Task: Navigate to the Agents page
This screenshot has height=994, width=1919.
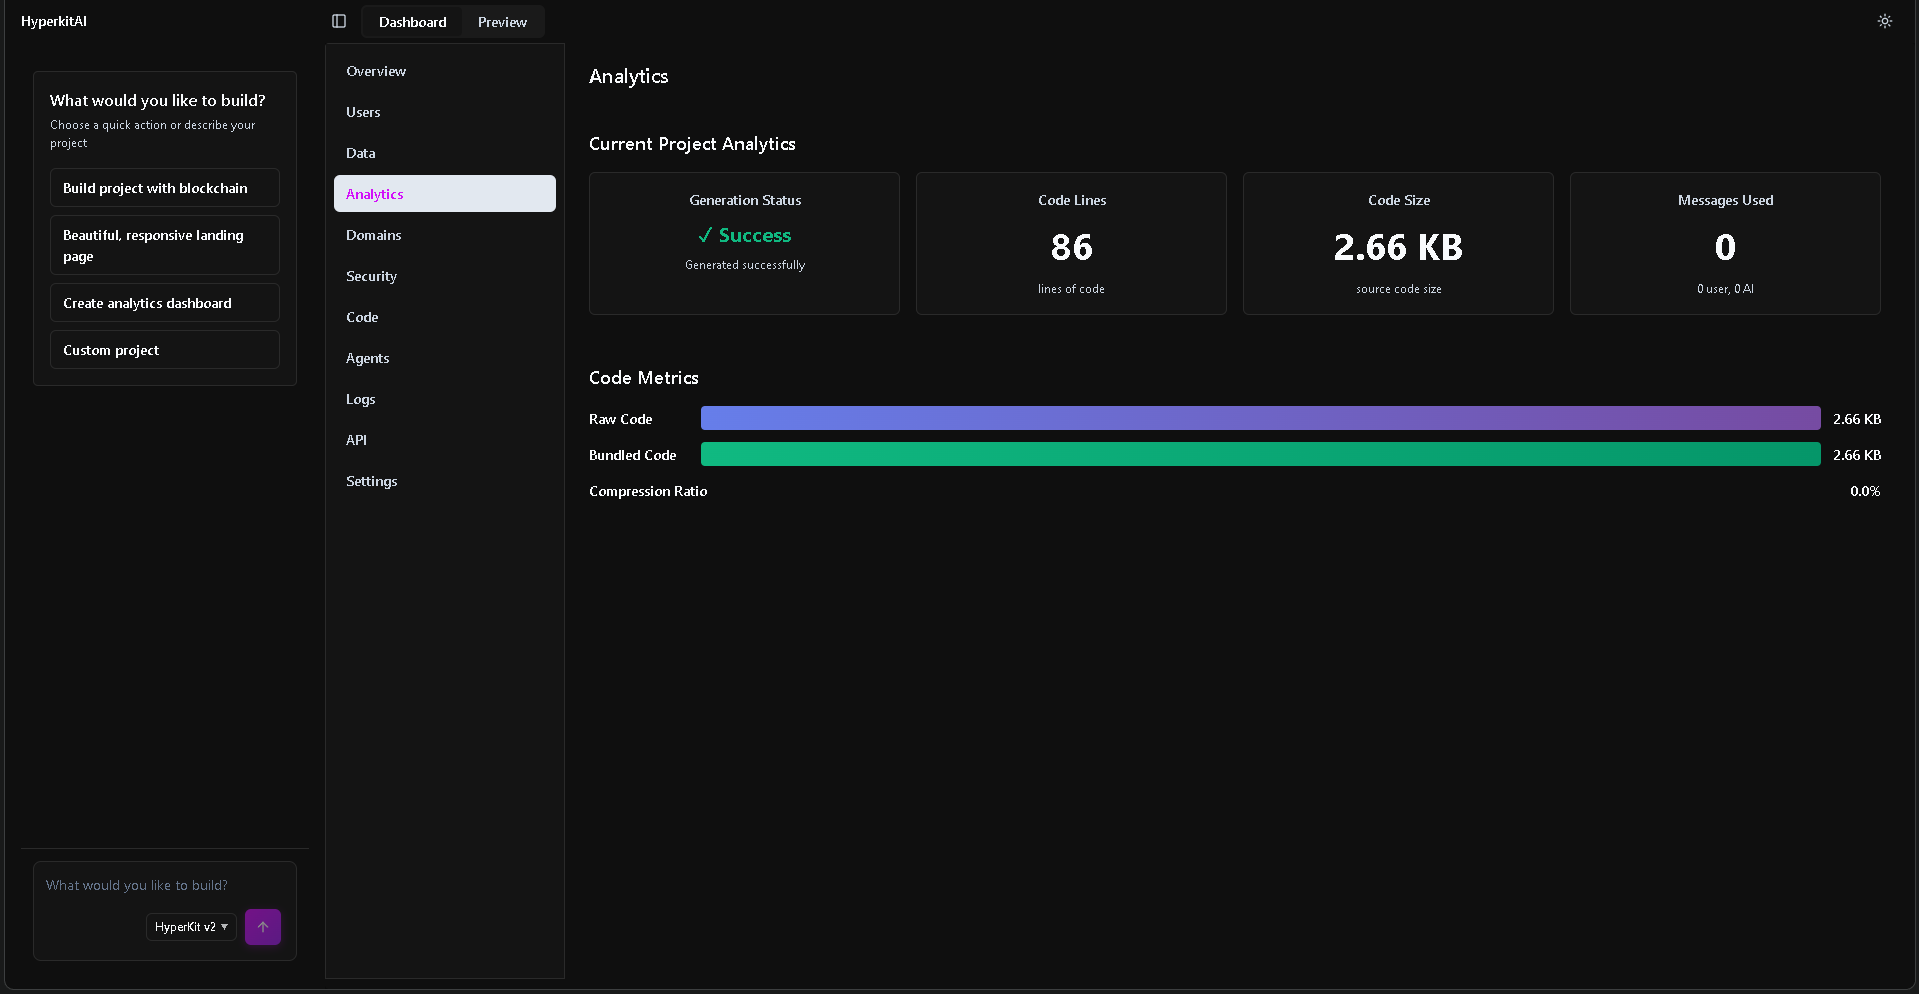Action: (367, 358)
